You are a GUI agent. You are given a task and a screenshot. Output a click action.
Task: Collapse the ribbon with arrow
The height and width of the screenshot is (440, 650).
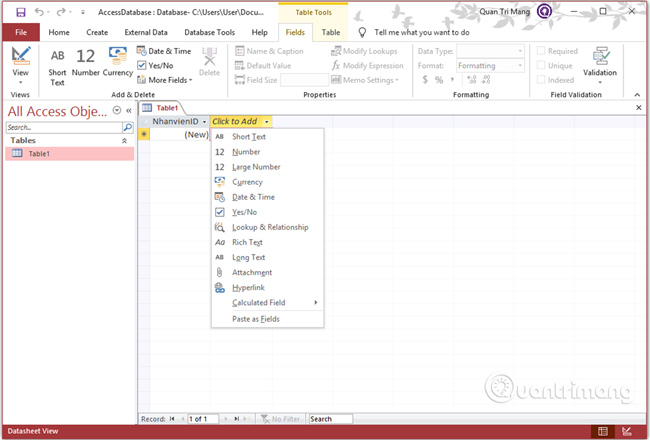(x=637, y=95)
